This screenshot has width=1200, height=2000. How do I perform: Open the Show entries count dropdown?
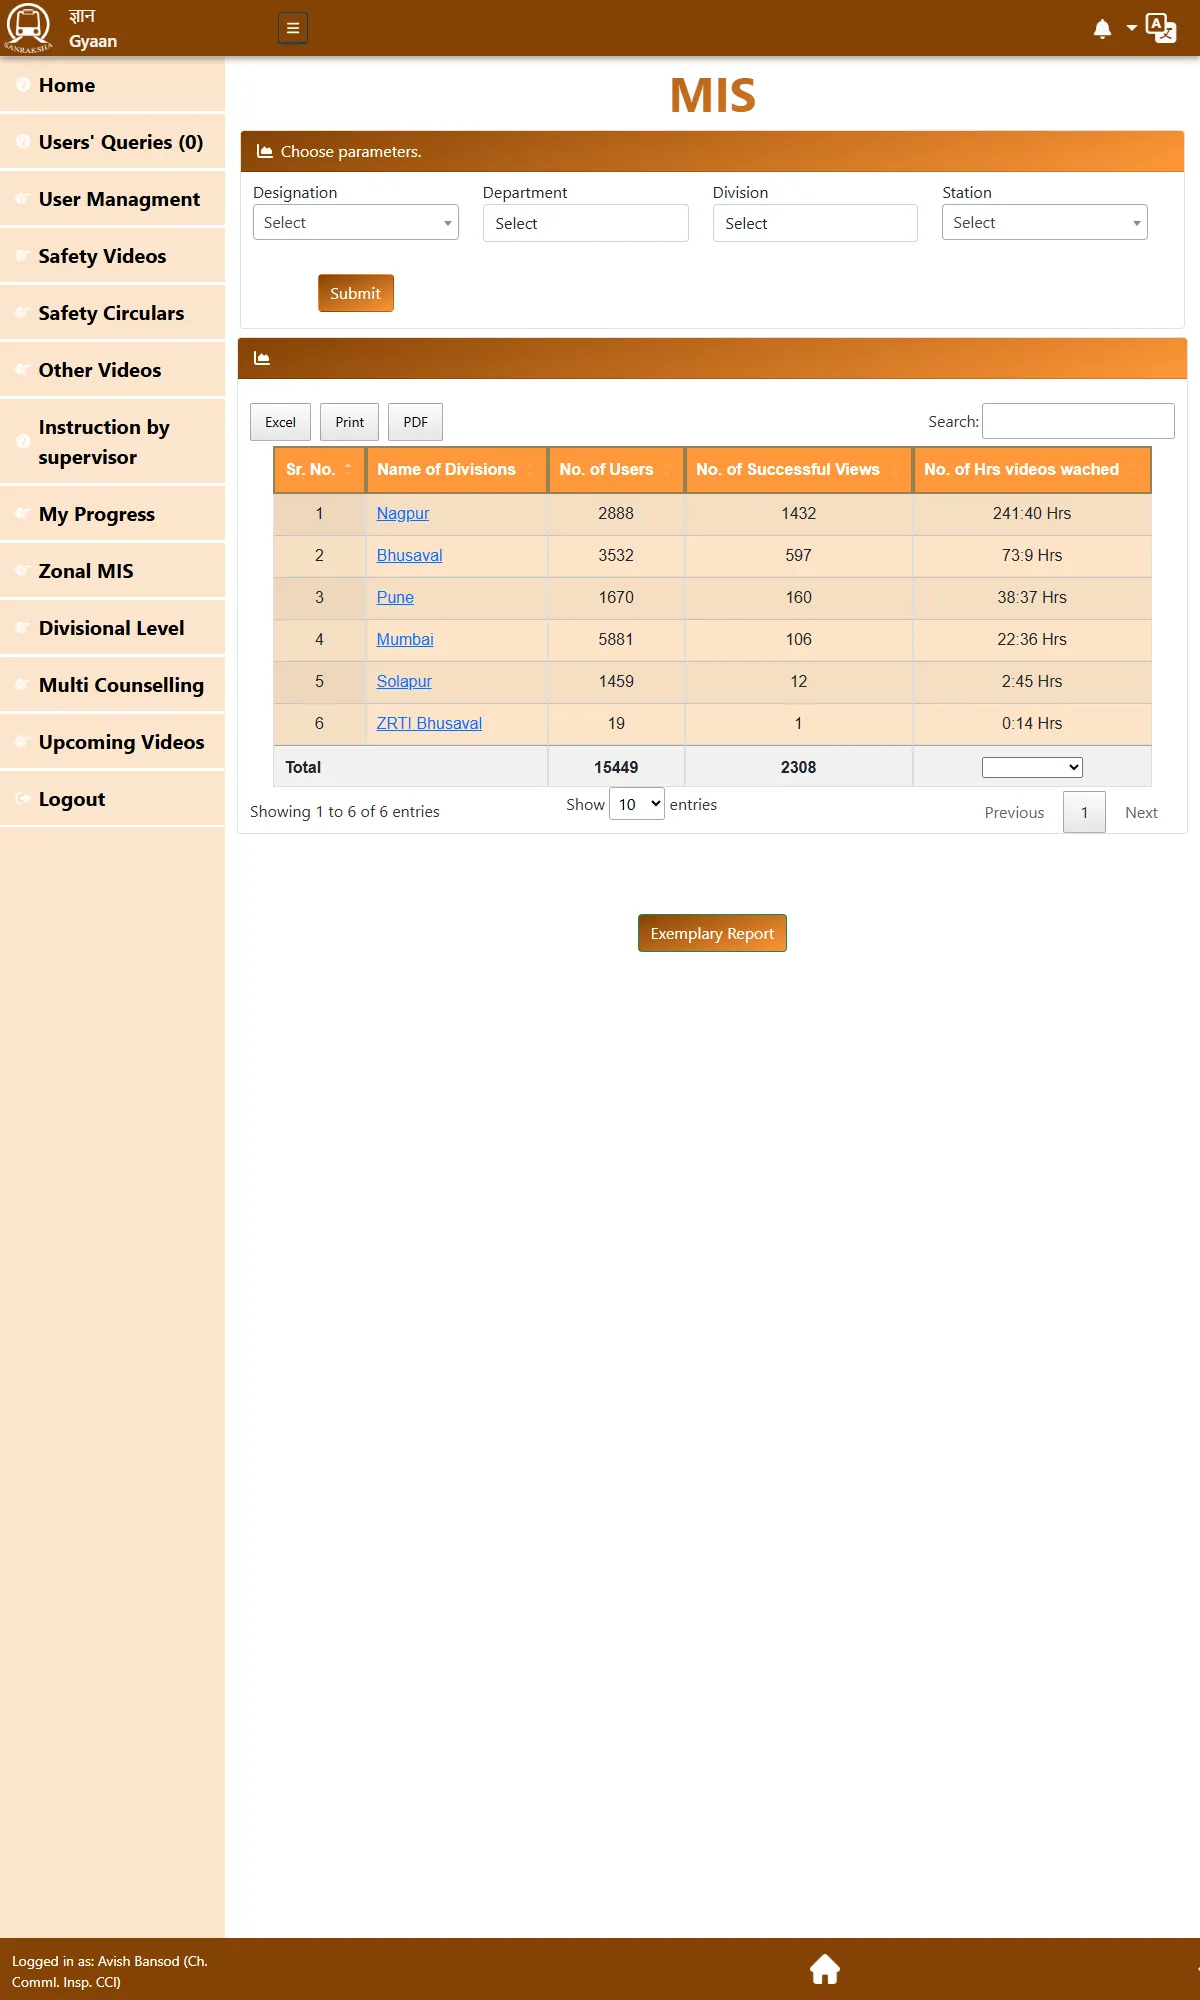pyautogui.click(x=637, y=804)
